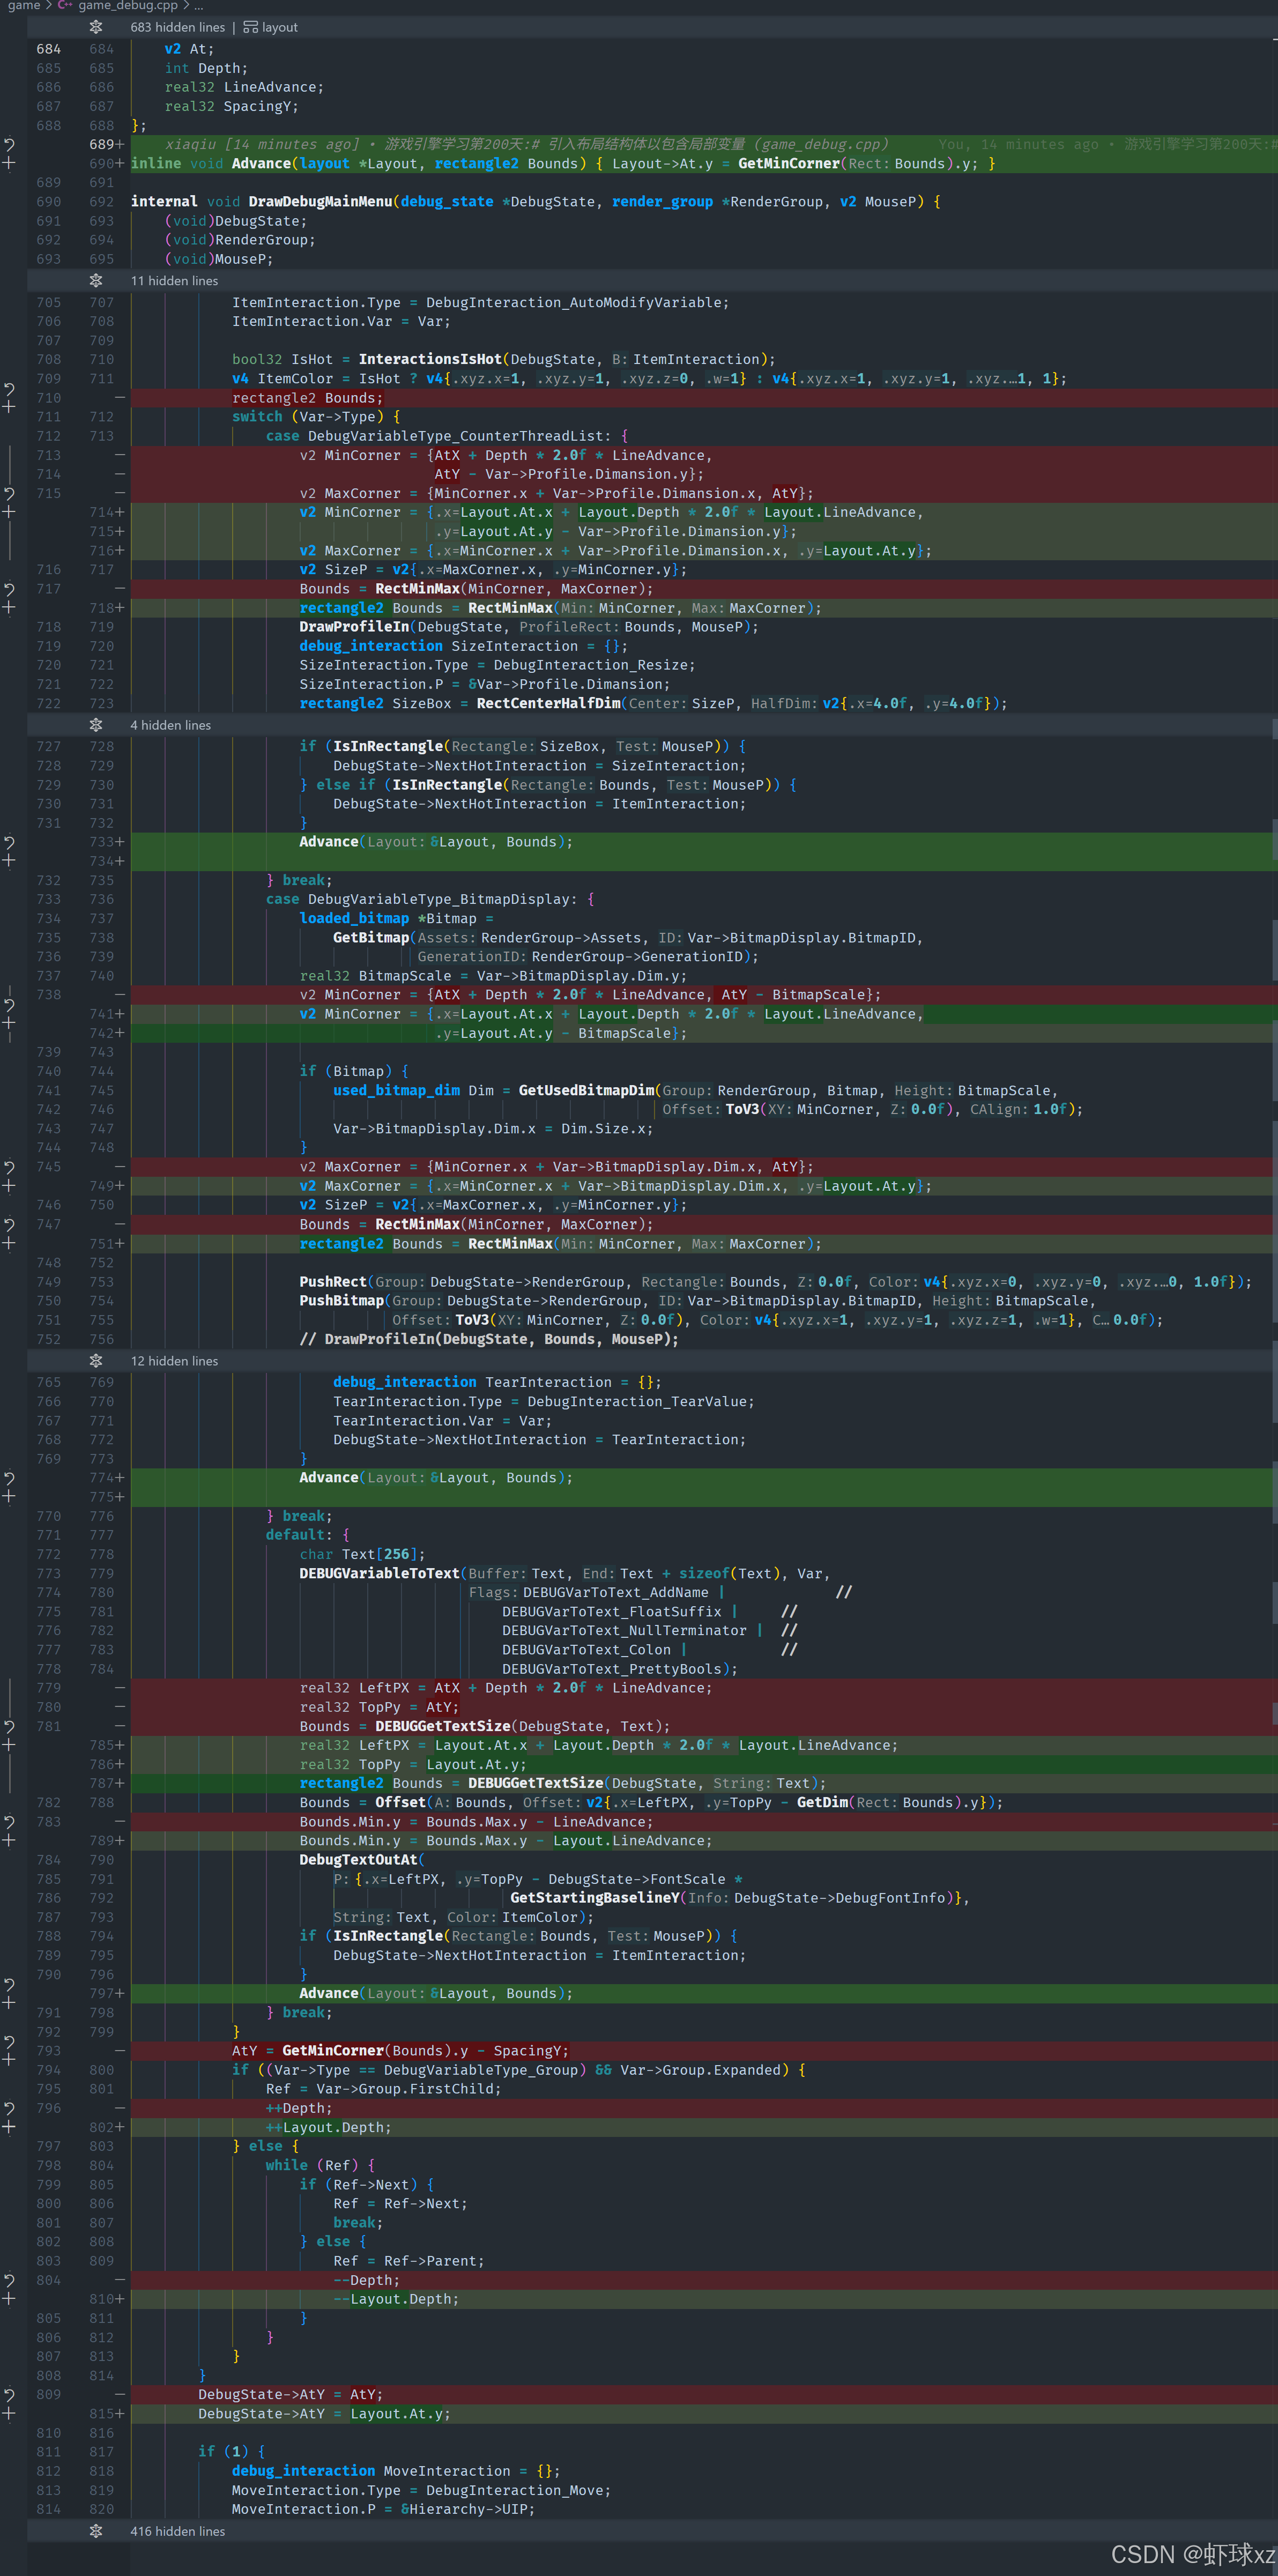Jump to the 'layout' symbol breadcrumb
The height and width of the screenshot is (2576, 1278).
(x=279, y=27)
